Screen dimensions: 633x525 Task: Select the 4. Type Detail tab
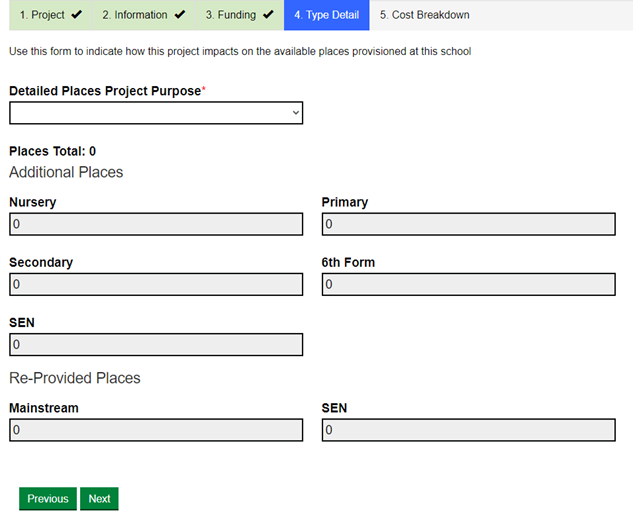tap(326, 15)
